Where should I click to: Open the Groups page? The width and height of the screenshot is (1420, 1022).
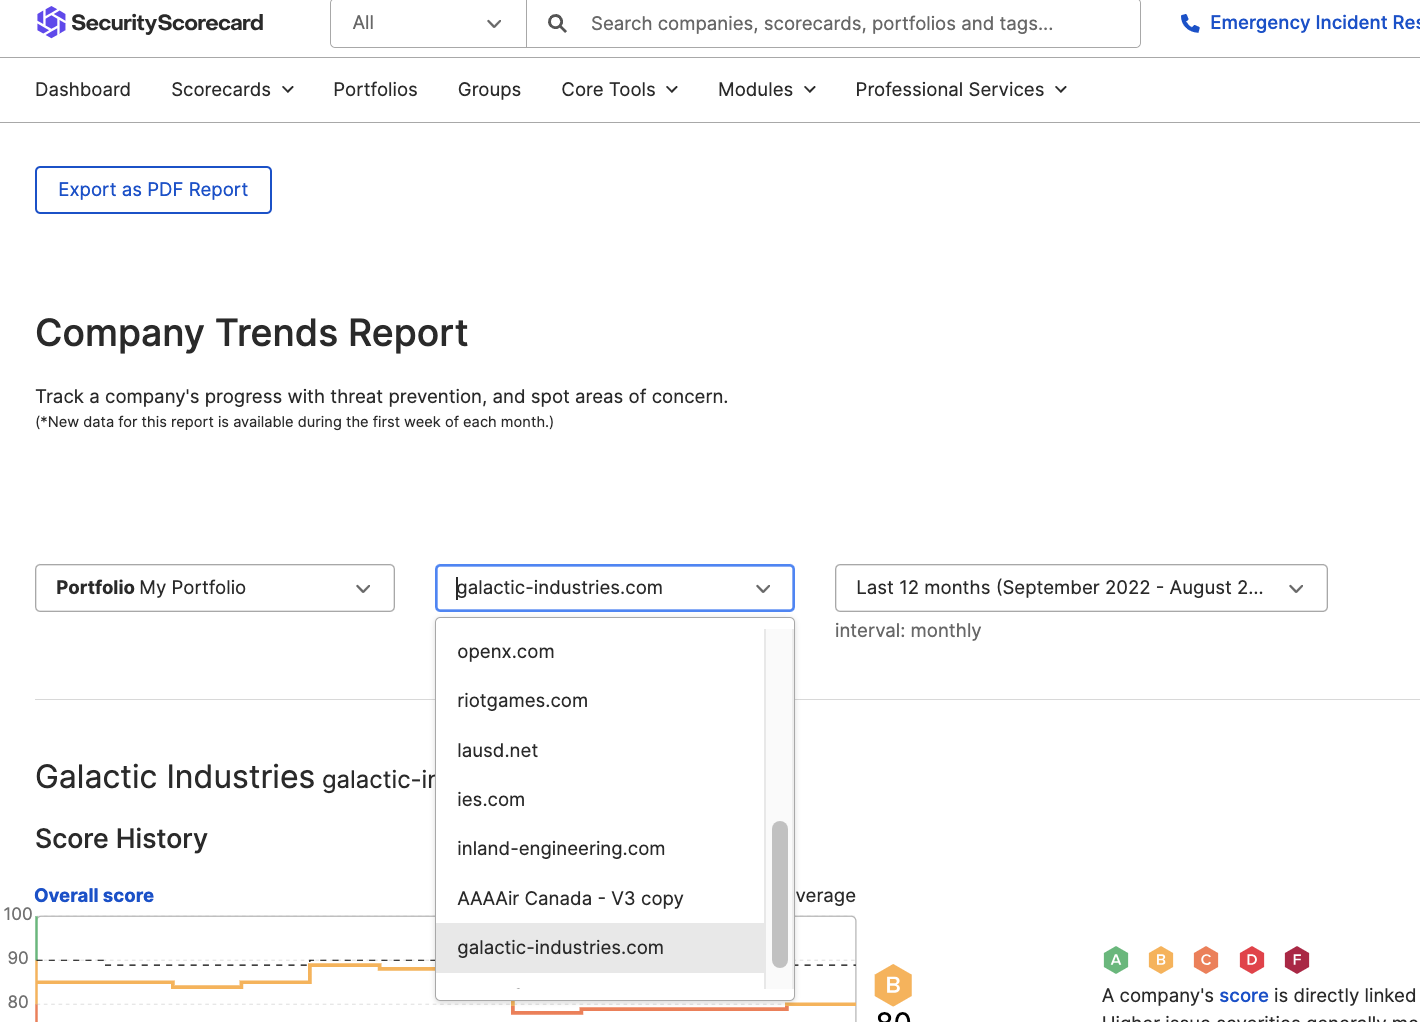489,89
